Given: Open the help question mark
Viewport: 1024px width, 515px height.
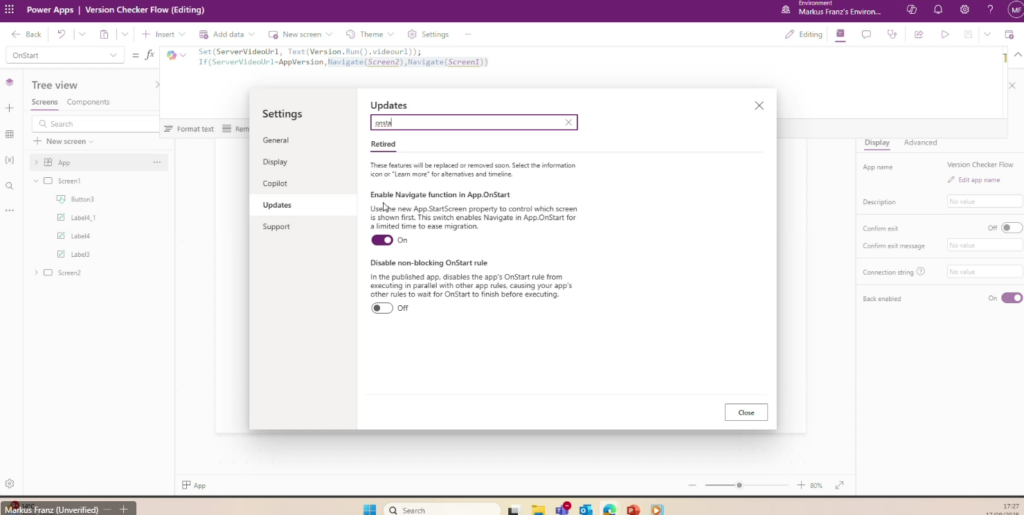Looking at the screenshot, I should tap(991, 10).
